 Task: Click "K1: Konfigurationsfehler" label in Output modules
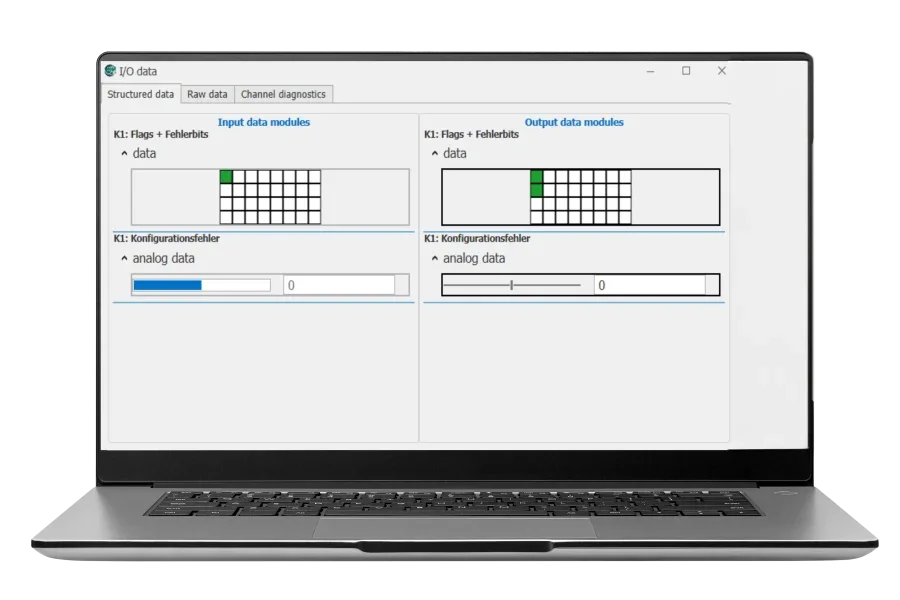coord(477,238)
